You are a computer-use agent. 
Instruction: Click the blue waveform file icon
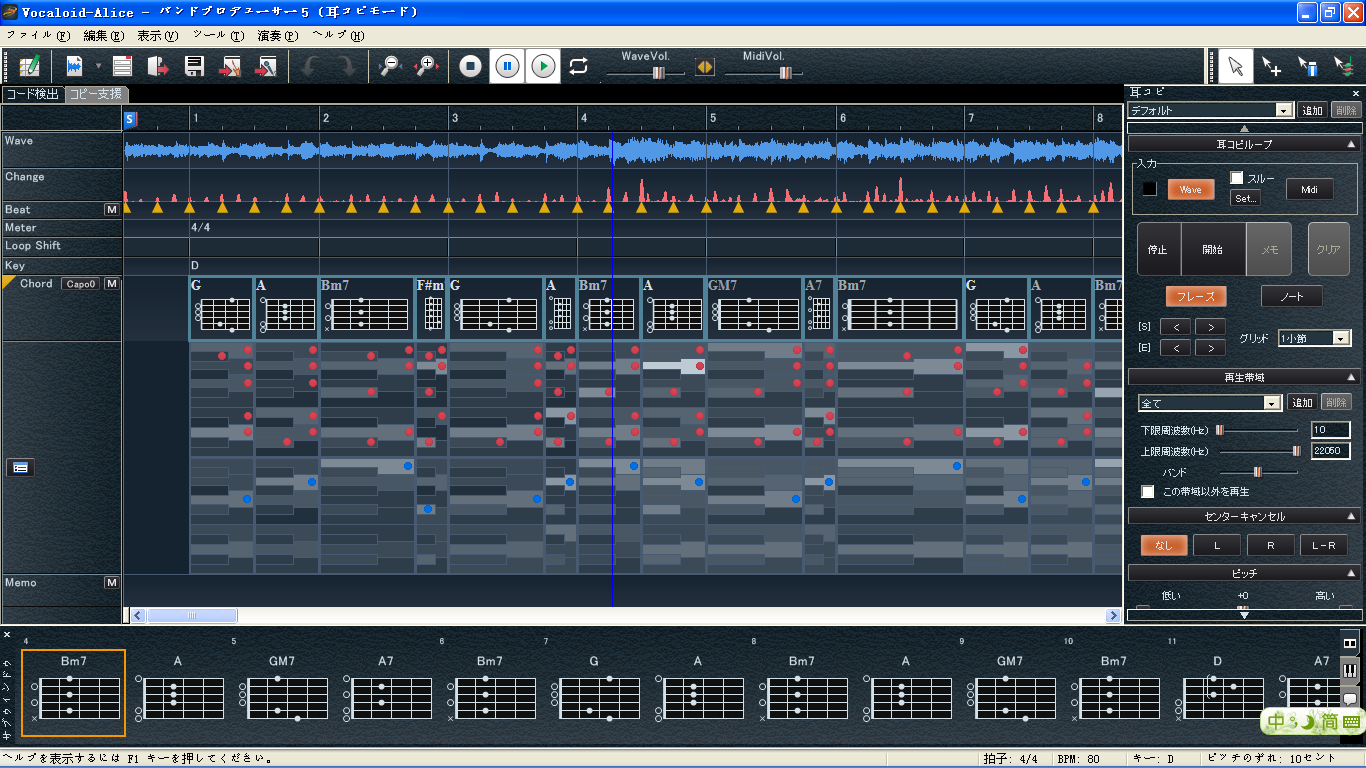pos(74,67)
